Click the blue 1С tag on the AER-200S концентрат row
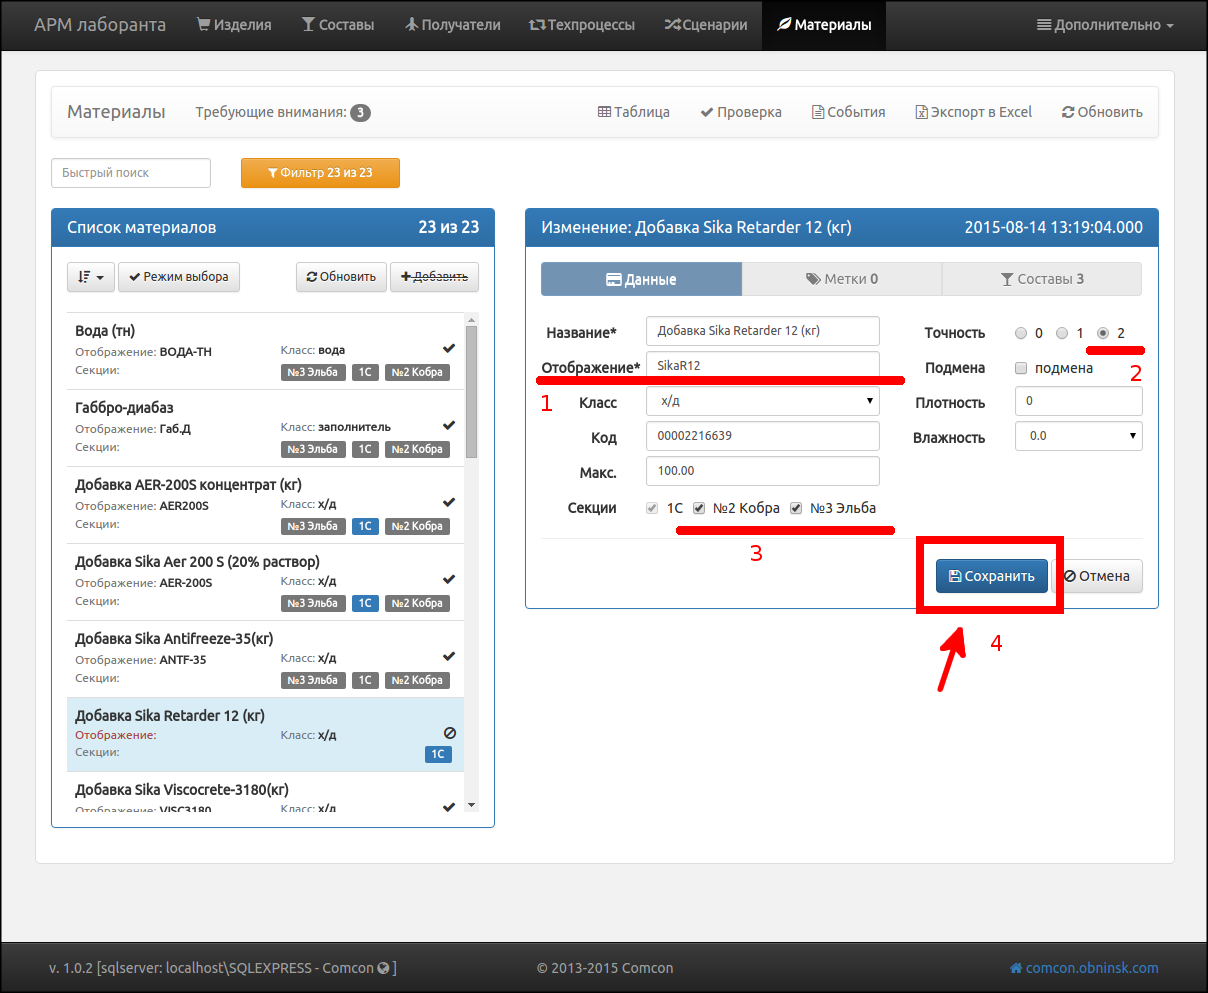The image size is (1208, 993). (365, 526)
